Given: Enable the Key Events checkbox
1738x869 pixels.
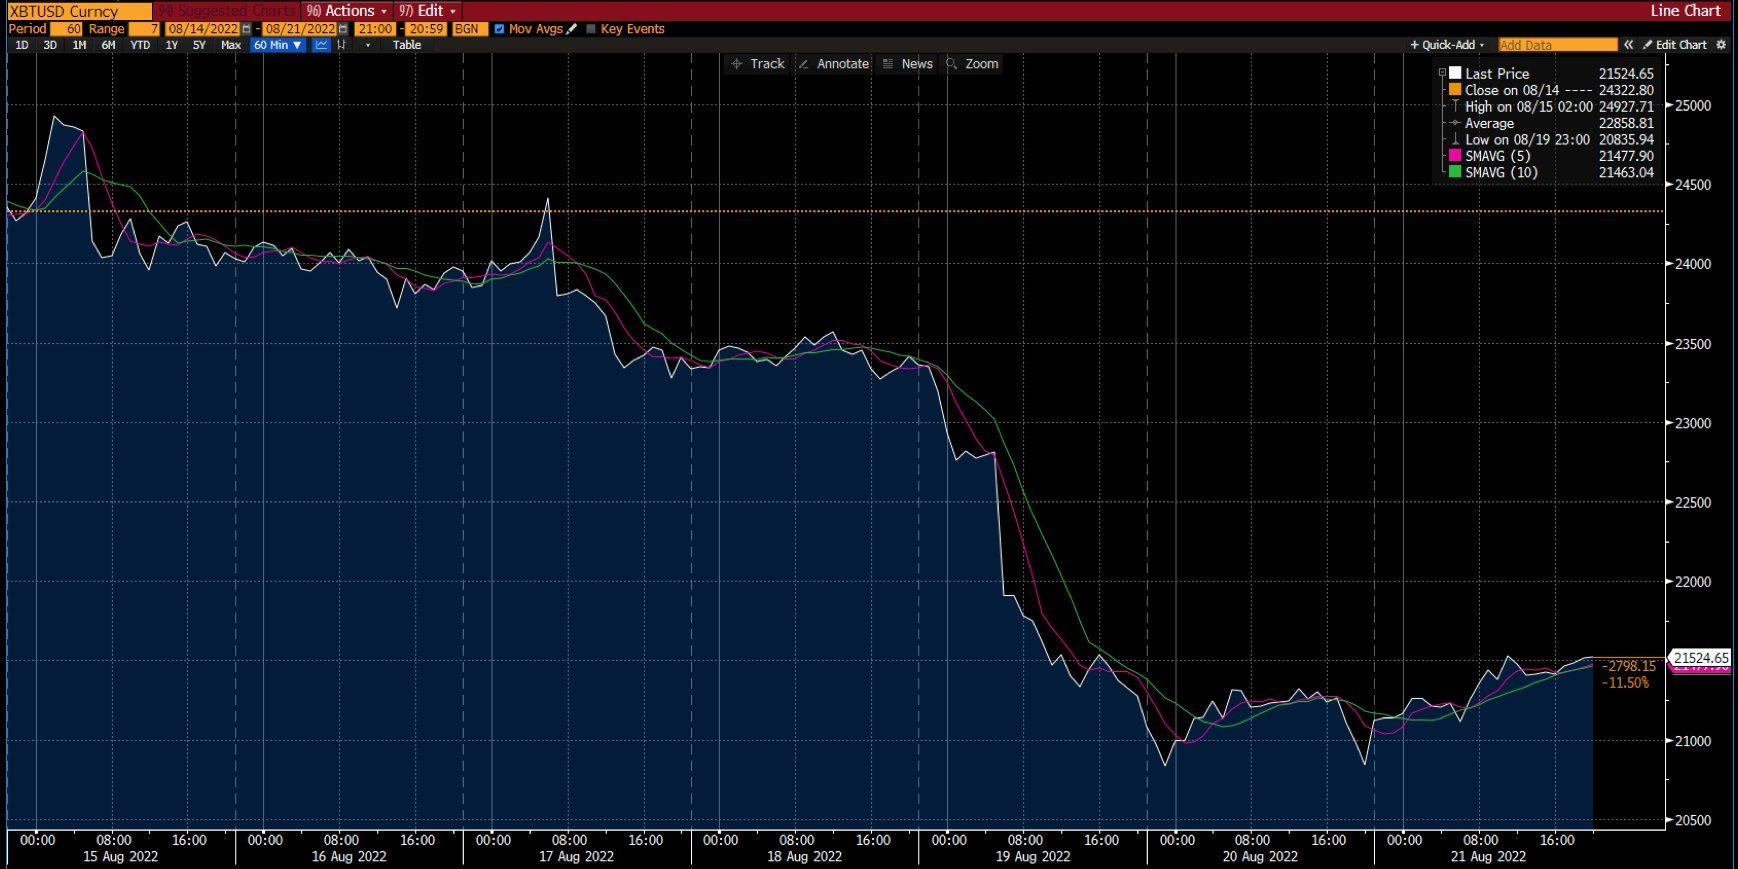Looking at the screenshot, I should tap(591, 29).
